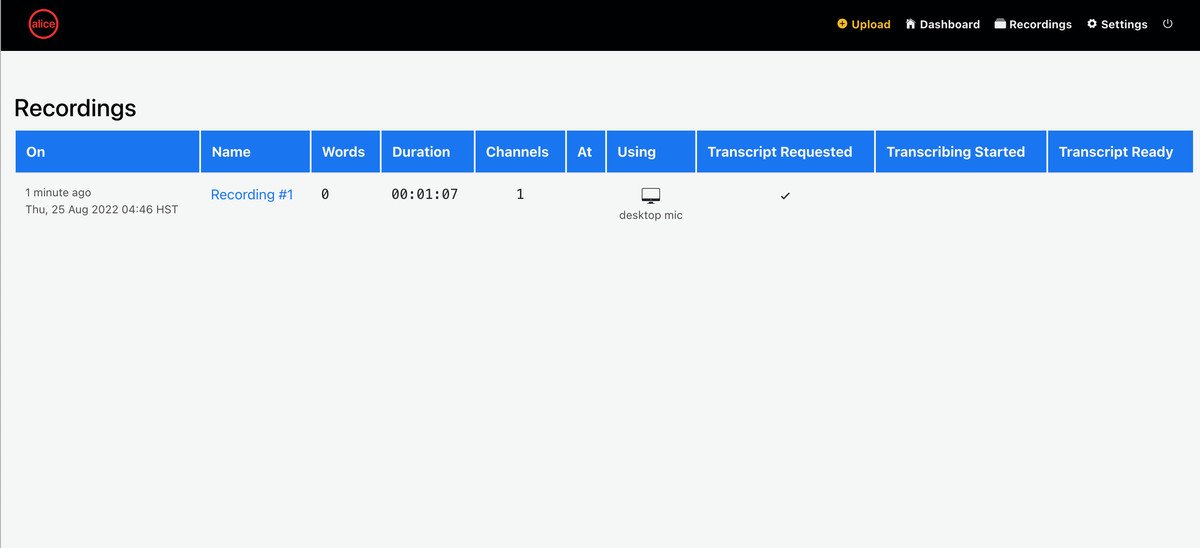Click the Transcript Requested checkmark
Screen dimensions: 1200x548
point(785,196)
